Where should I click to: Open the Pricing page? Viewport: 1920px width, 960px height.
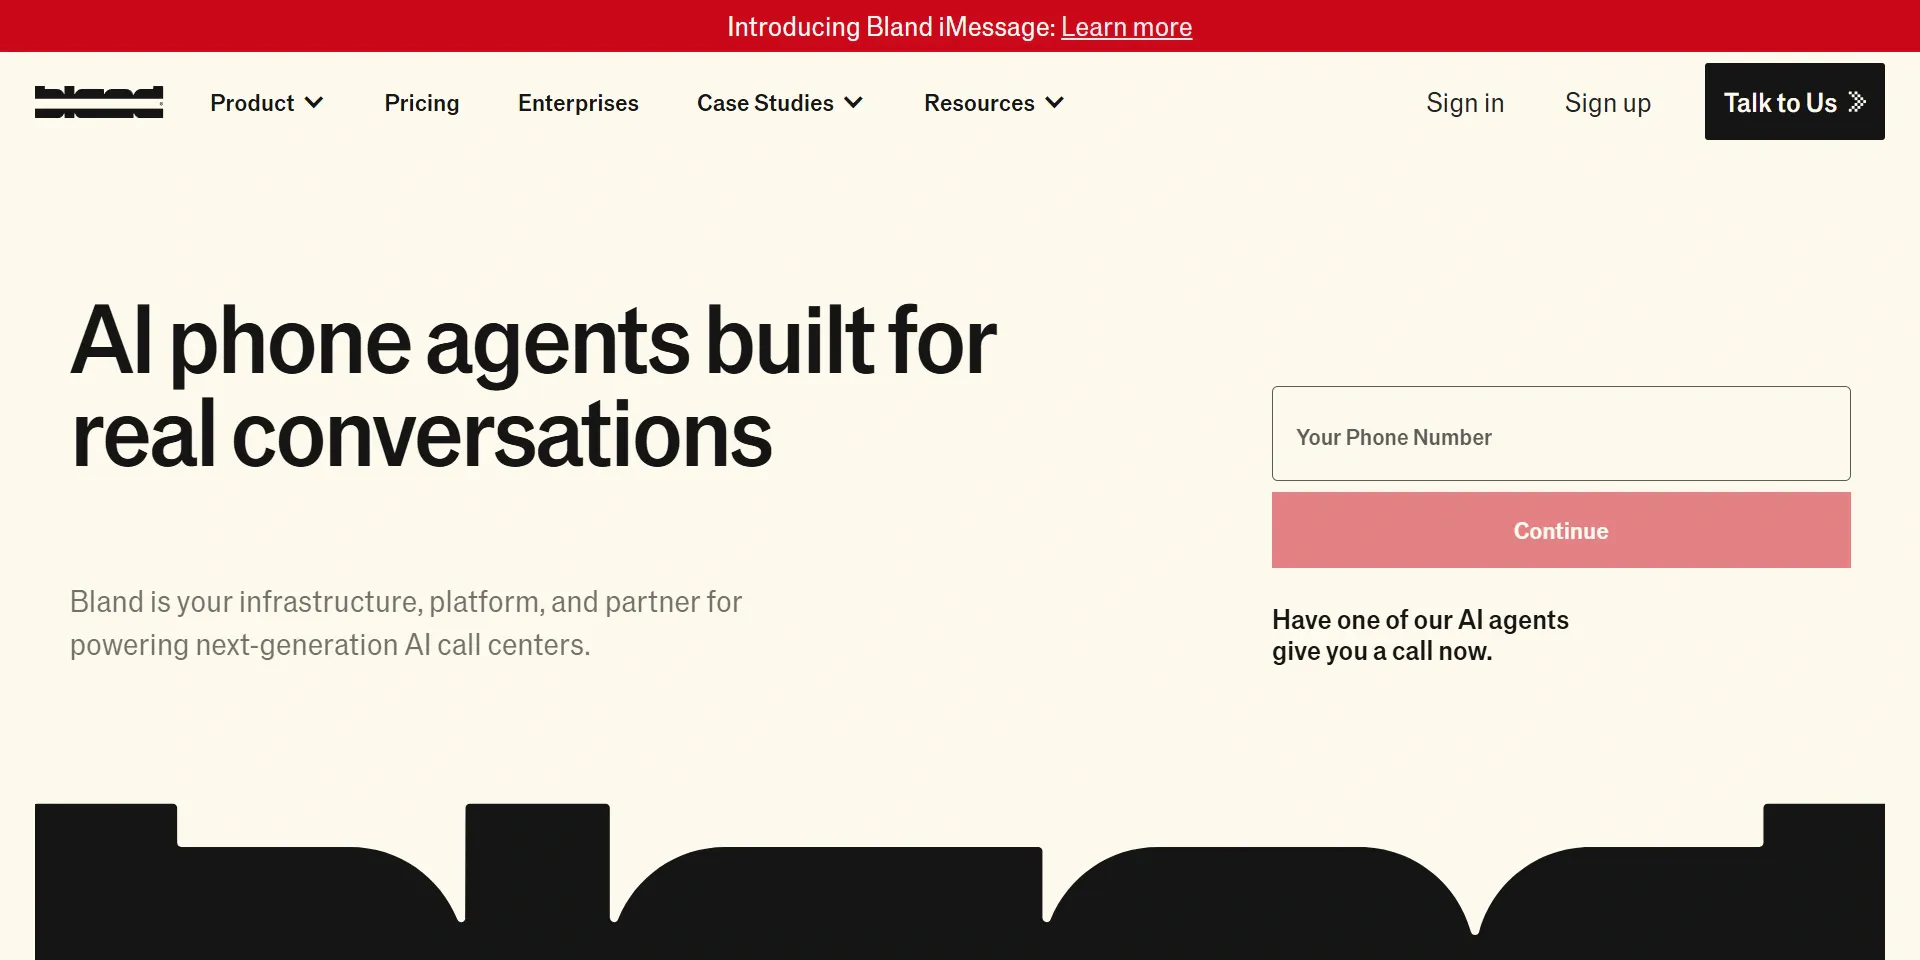tap(422, 103)
